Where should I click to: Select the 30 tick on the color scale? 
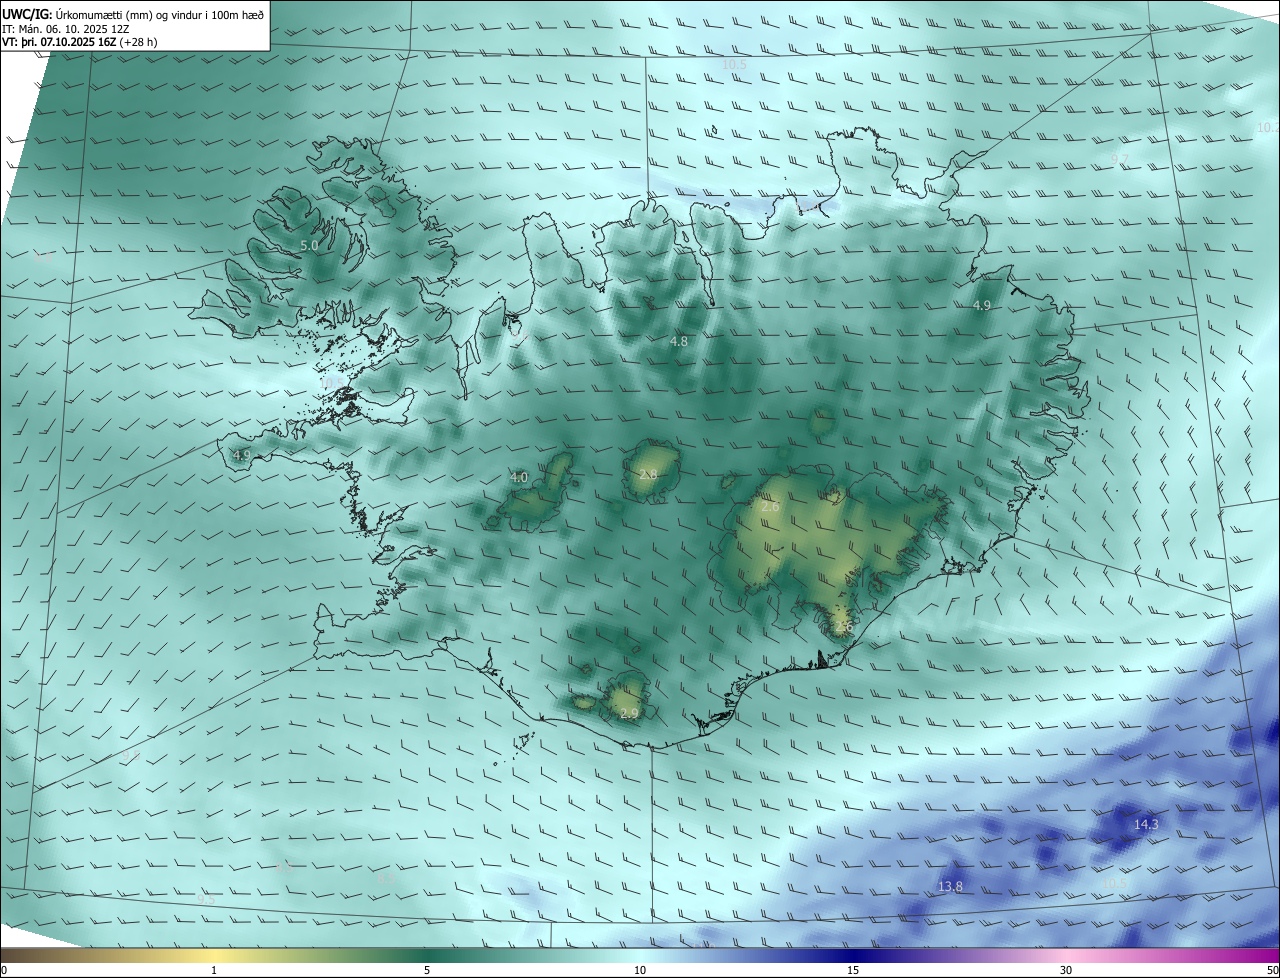(1066, 970)
